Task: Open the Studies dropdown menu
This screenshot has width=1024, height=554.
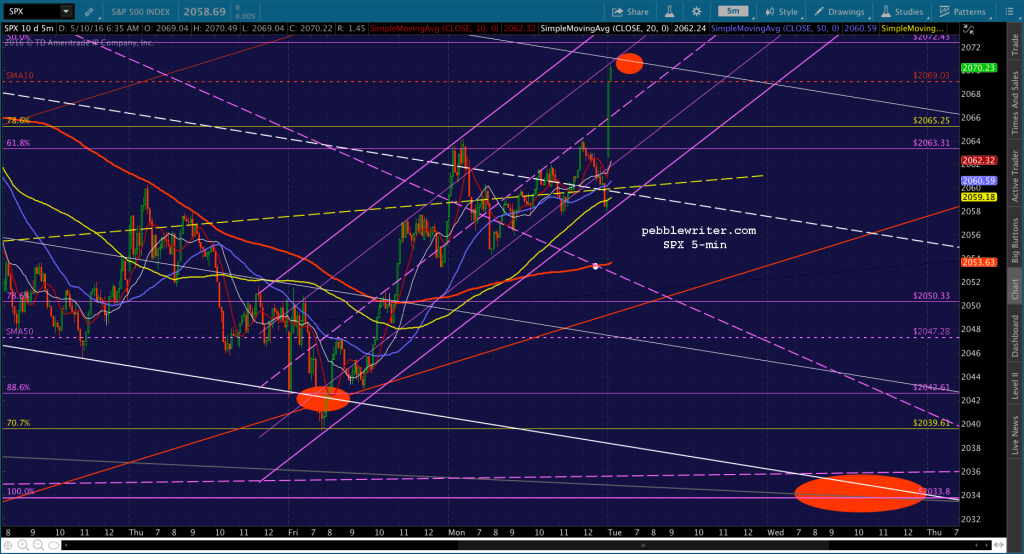Action: [902, 12]
